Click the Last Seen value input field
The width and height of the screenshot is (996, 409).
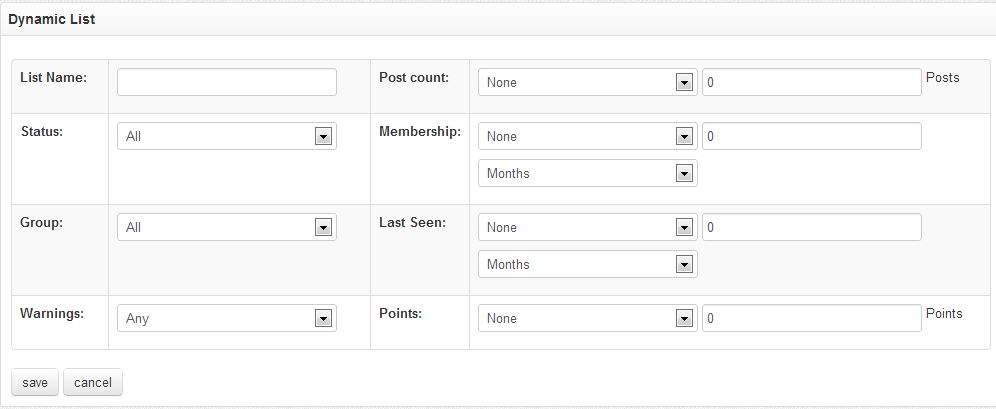coord(812,227)
